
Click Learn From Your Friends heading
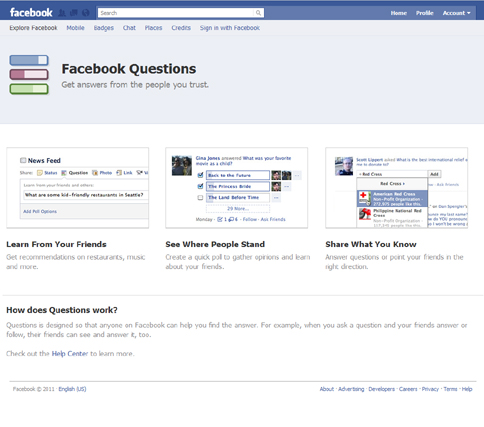click(x=56, y=244)
